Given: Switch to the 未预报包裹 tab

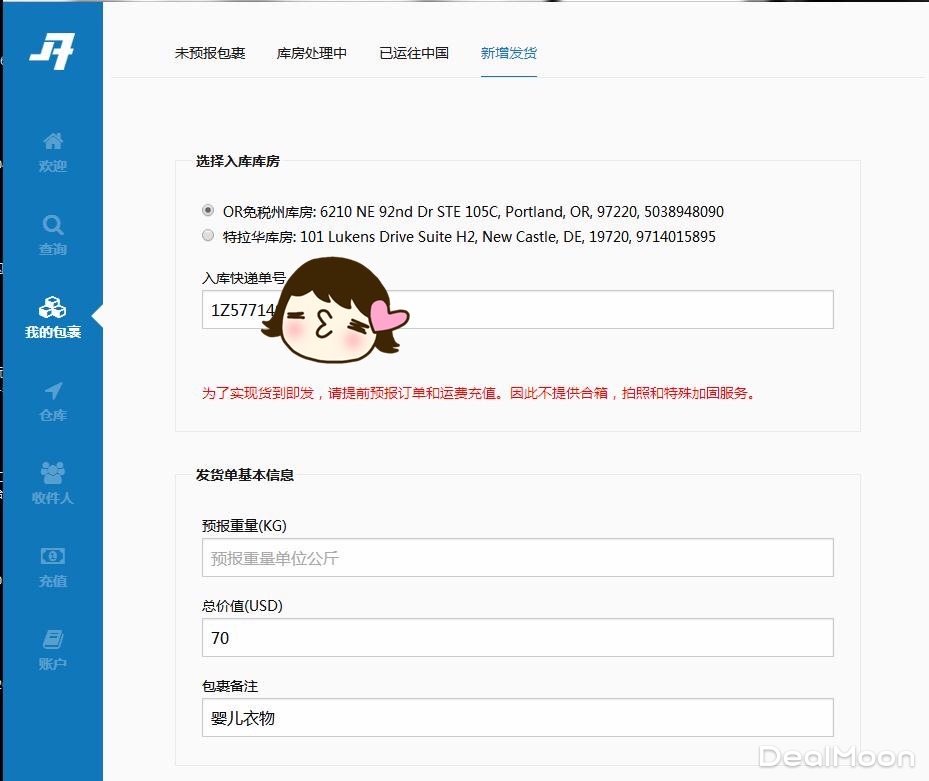Looking at the screenshot, I should point(210,54).
